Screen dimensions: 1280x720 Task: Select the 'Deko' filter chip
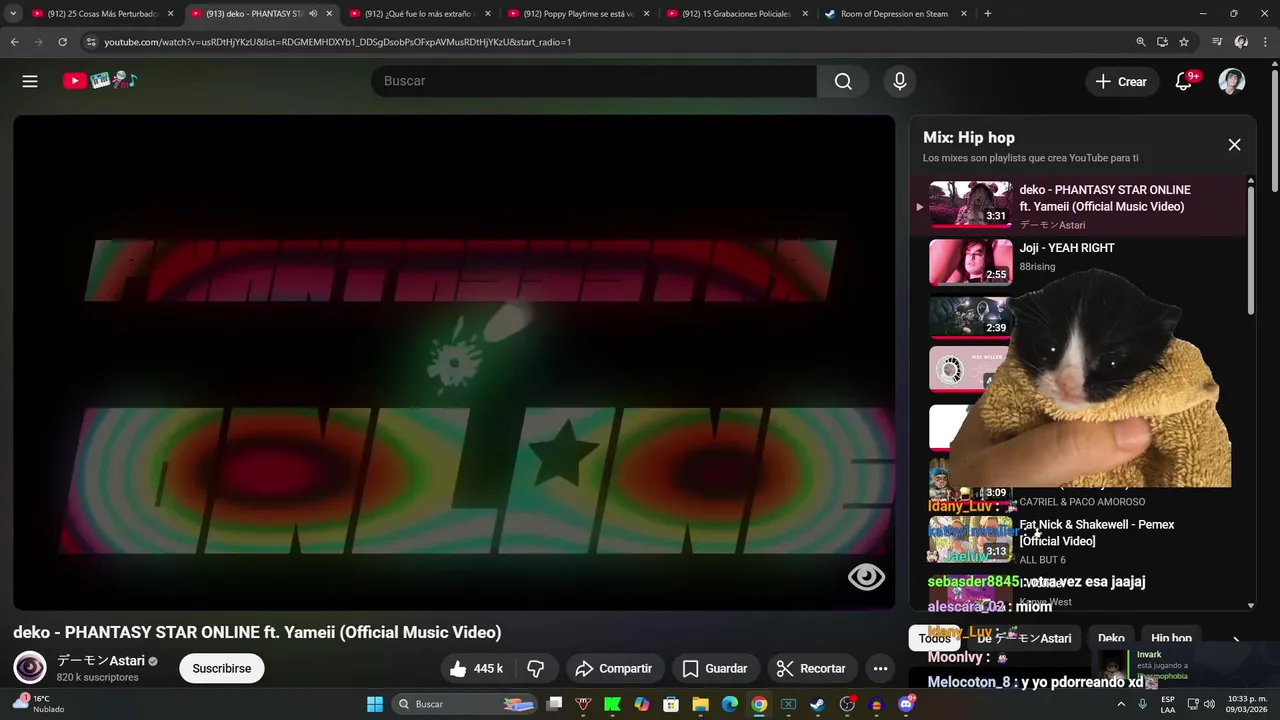pyautogui.click(x=1111, y=638)
